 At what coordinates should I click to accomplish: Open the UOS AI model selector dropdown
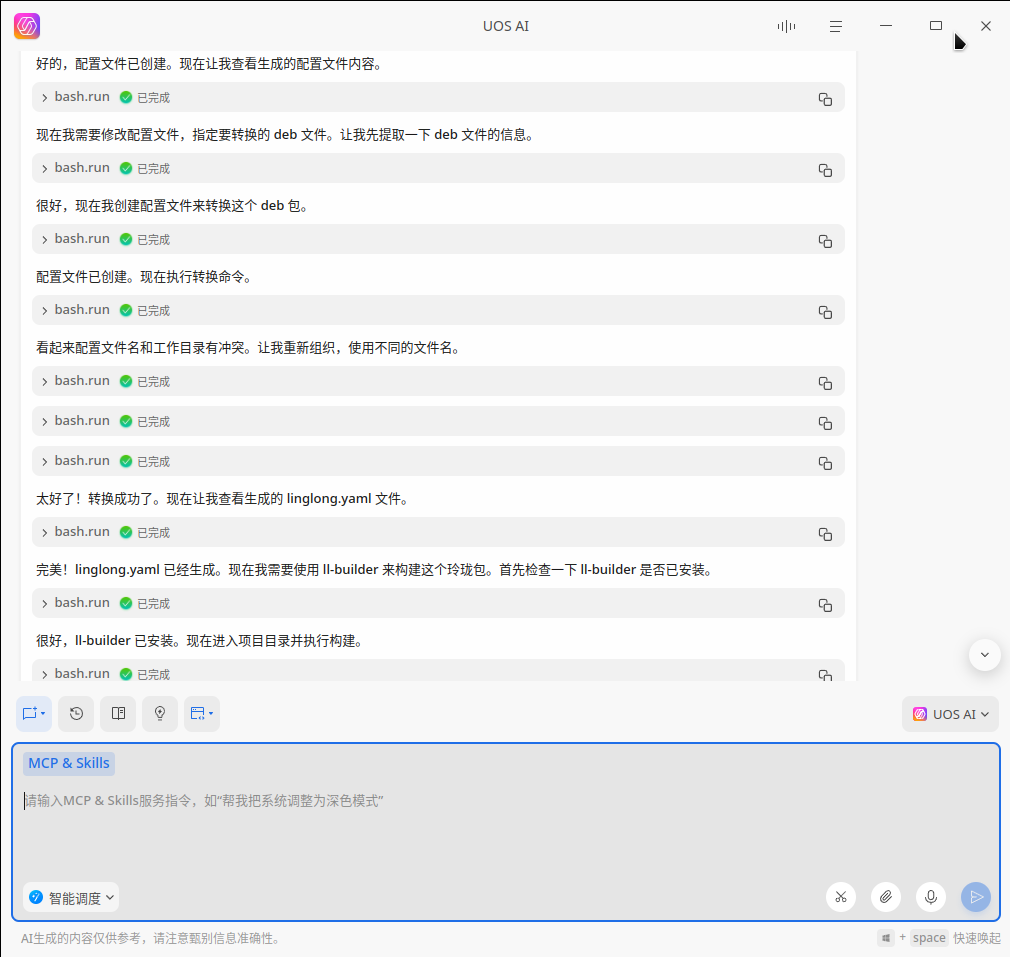pos(950,714)
